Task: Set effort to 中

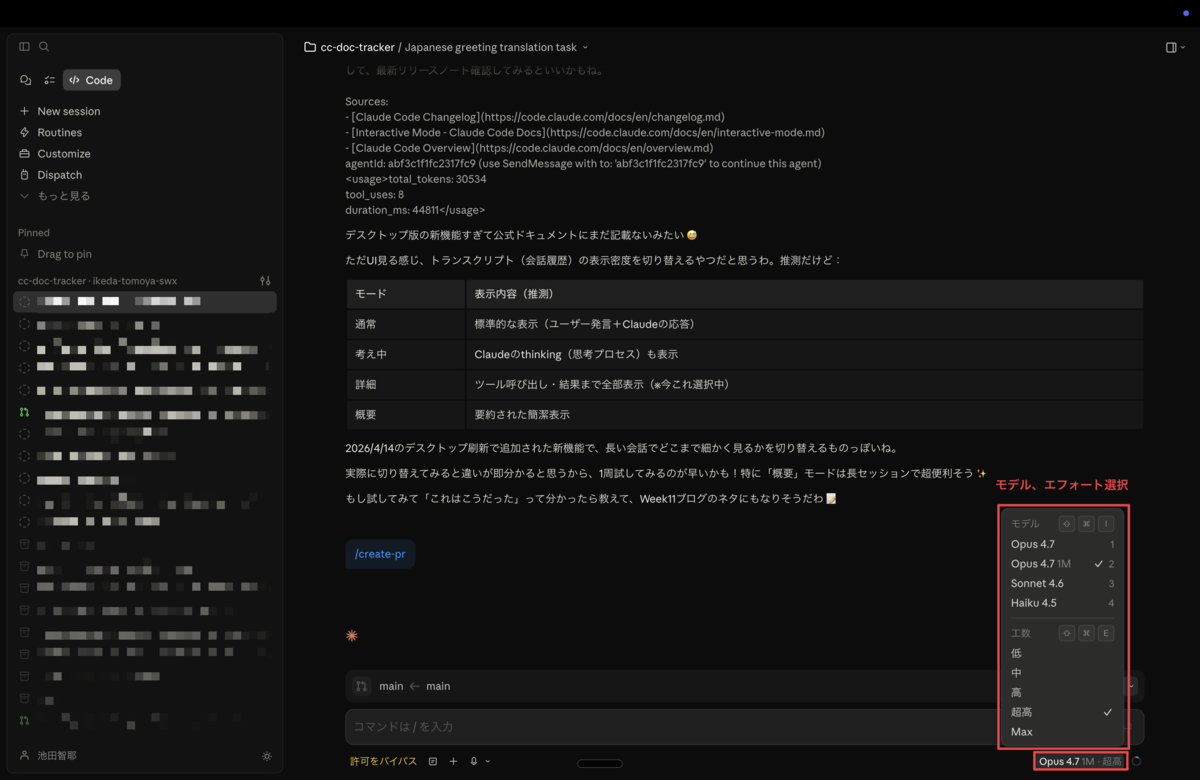Action: pyautogui.click(x=1062, y=673)
